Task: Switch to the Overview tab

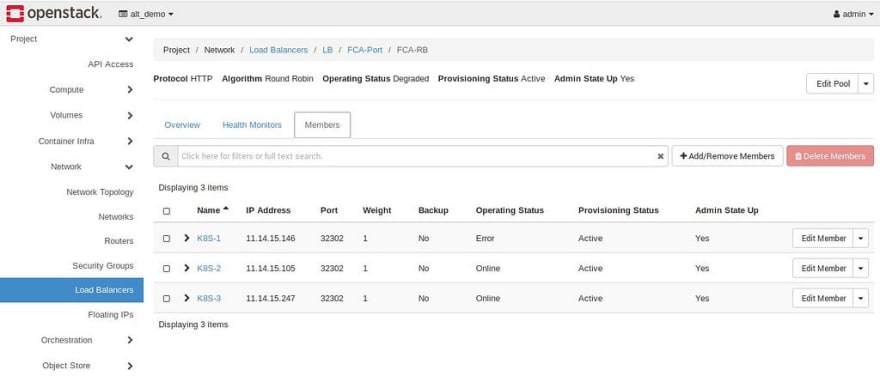Action: tap(182, 125)
